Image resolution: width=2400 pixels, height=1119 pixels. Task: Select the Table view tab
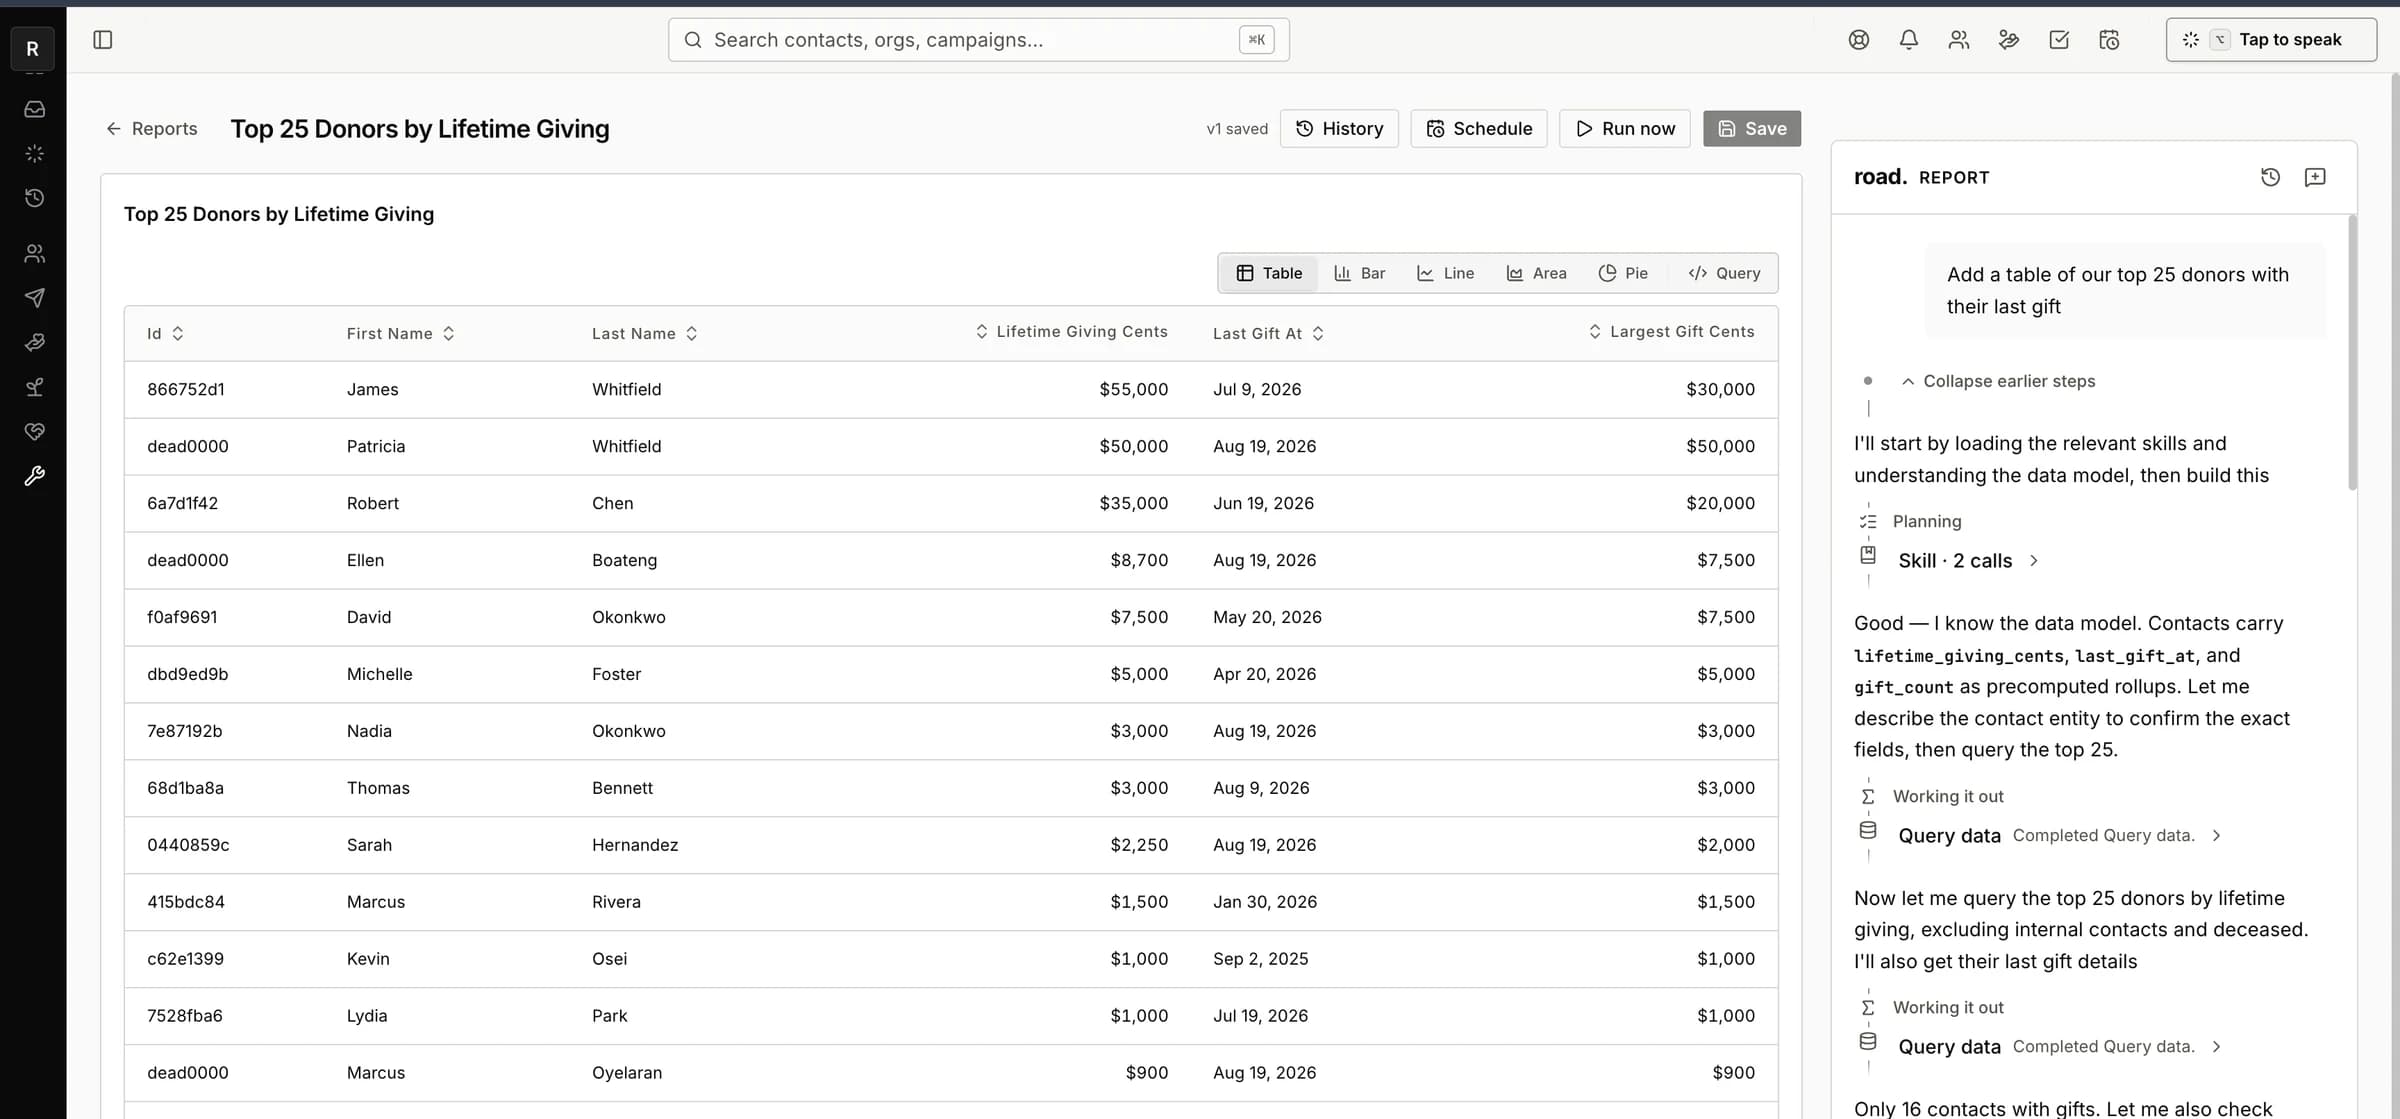(1269, 273)
